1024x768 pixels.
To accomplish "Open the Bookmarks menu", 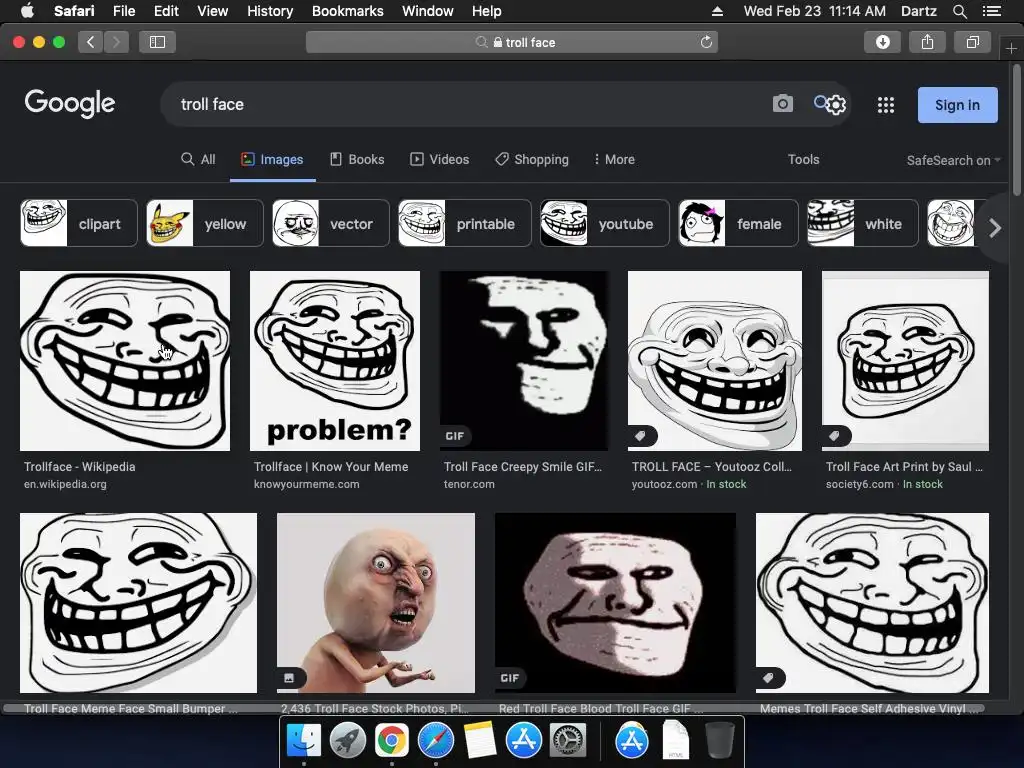I will [x=347, y=11].
